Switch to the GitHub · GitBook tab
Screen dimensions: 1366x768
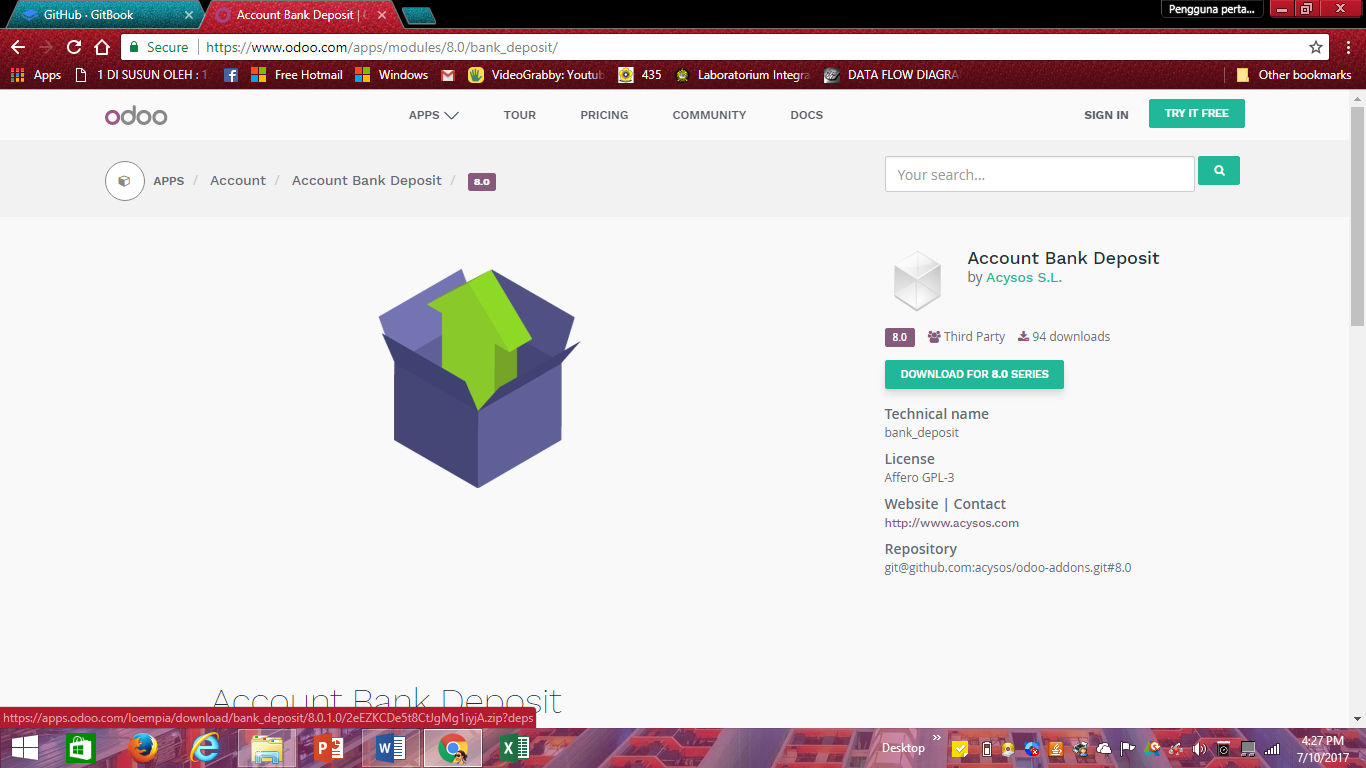[103, 15]
